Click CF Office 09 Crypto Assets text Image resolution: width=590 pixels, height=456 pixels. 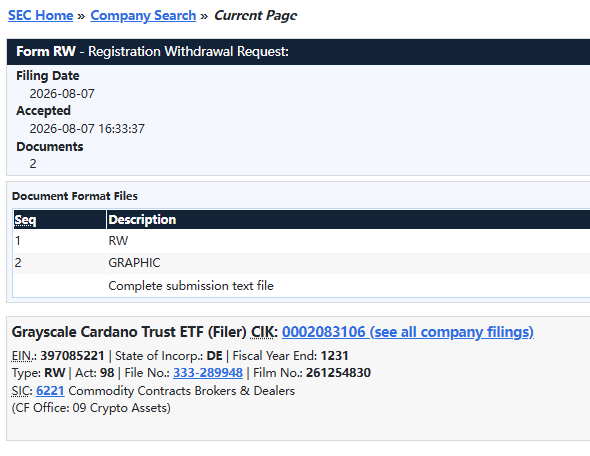[x=91, y=408]
